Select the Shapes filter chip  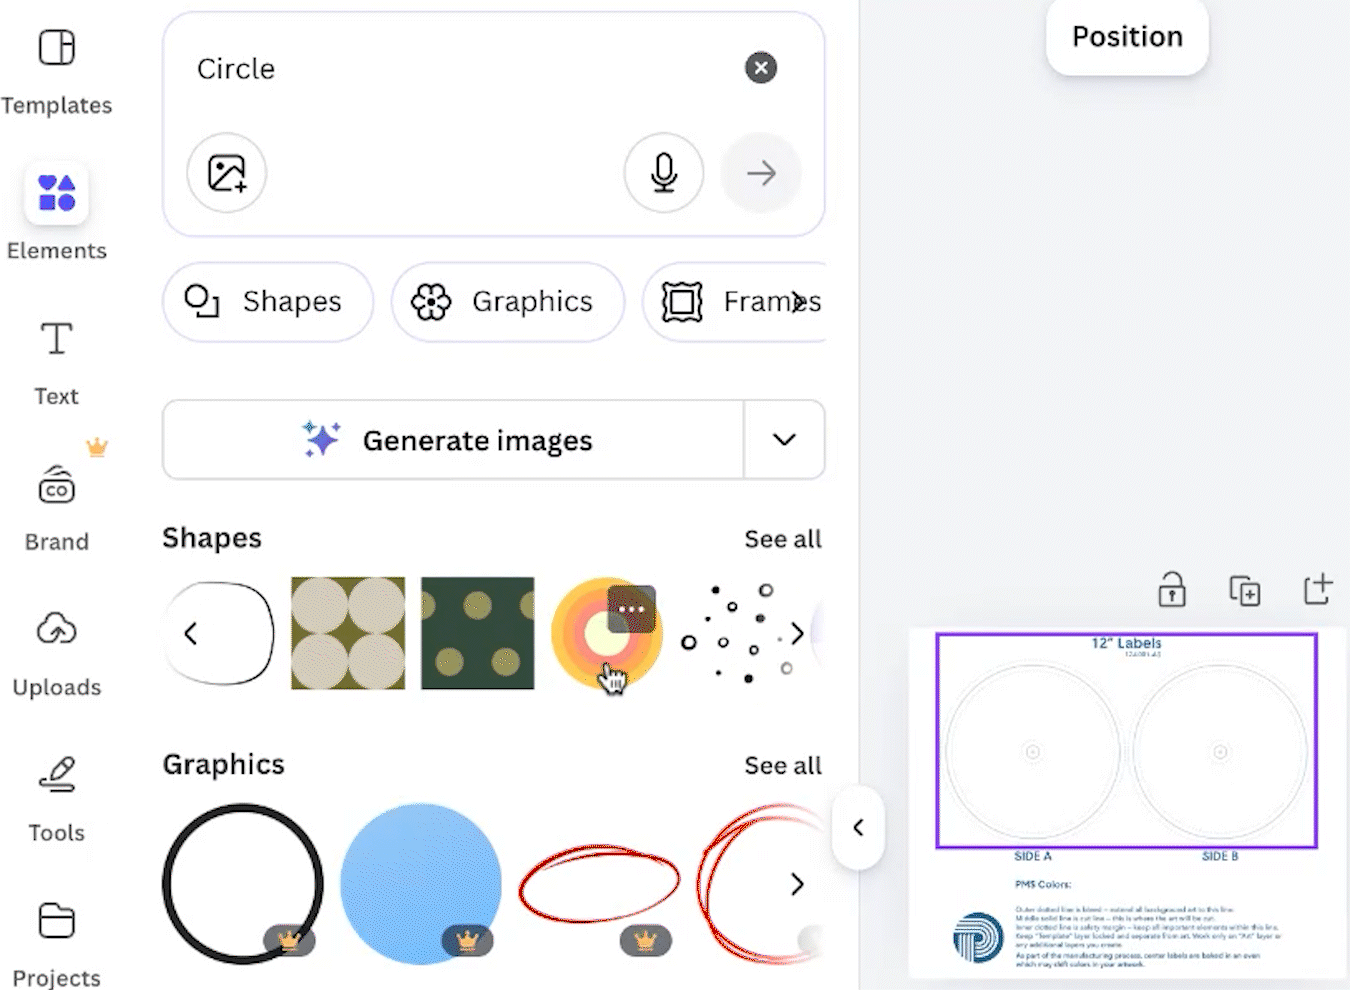[268, 301]
